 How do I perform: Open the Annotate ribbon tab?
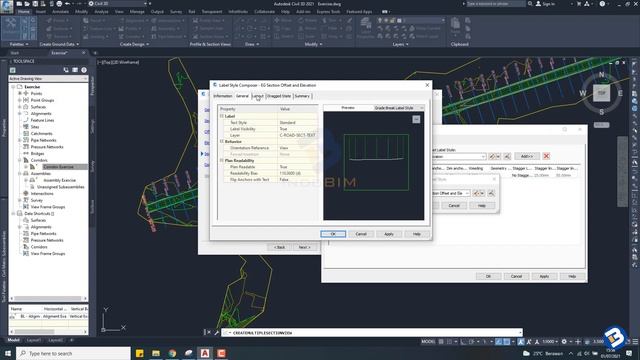point(60,12)
